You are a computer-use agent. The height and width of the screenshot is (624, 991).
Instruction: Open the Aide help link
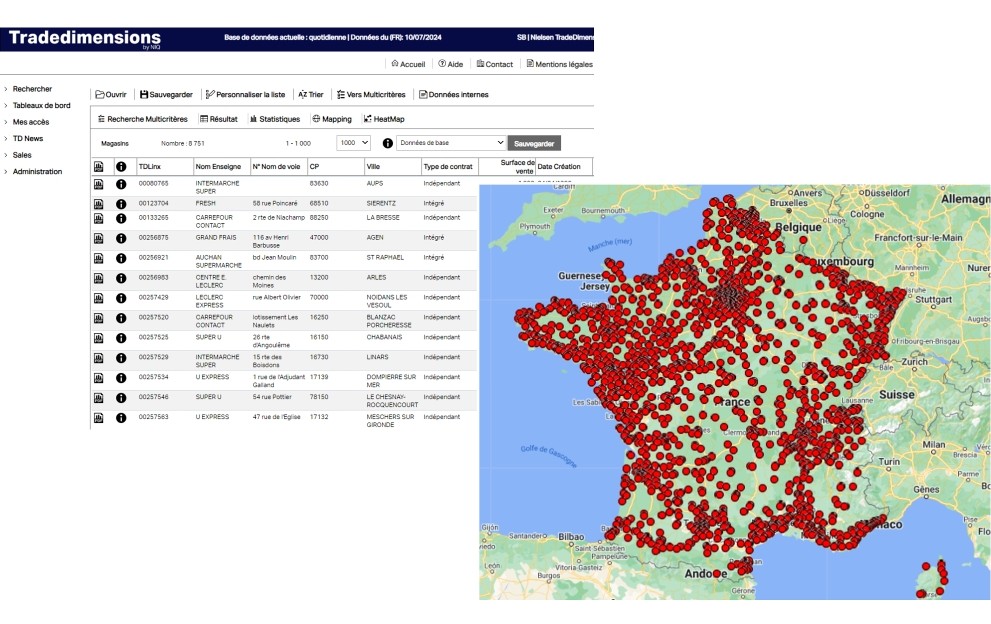click(x=451, y=64)
